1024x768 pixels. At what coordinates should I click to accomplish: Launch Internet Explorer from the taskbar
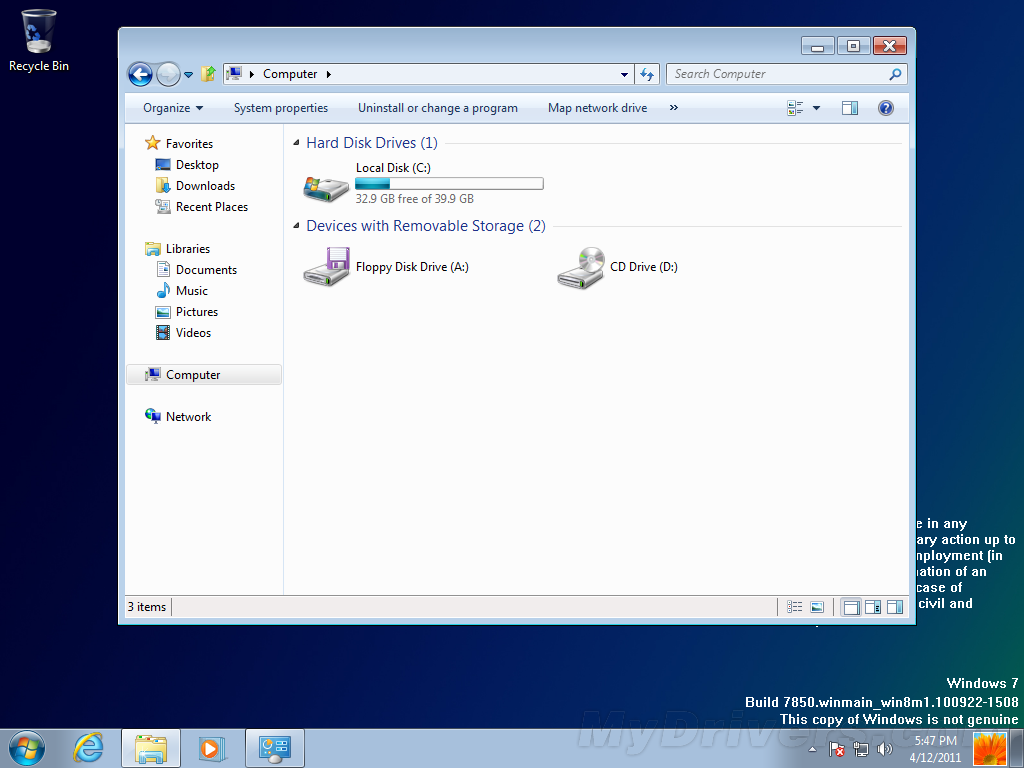(88, 748)
